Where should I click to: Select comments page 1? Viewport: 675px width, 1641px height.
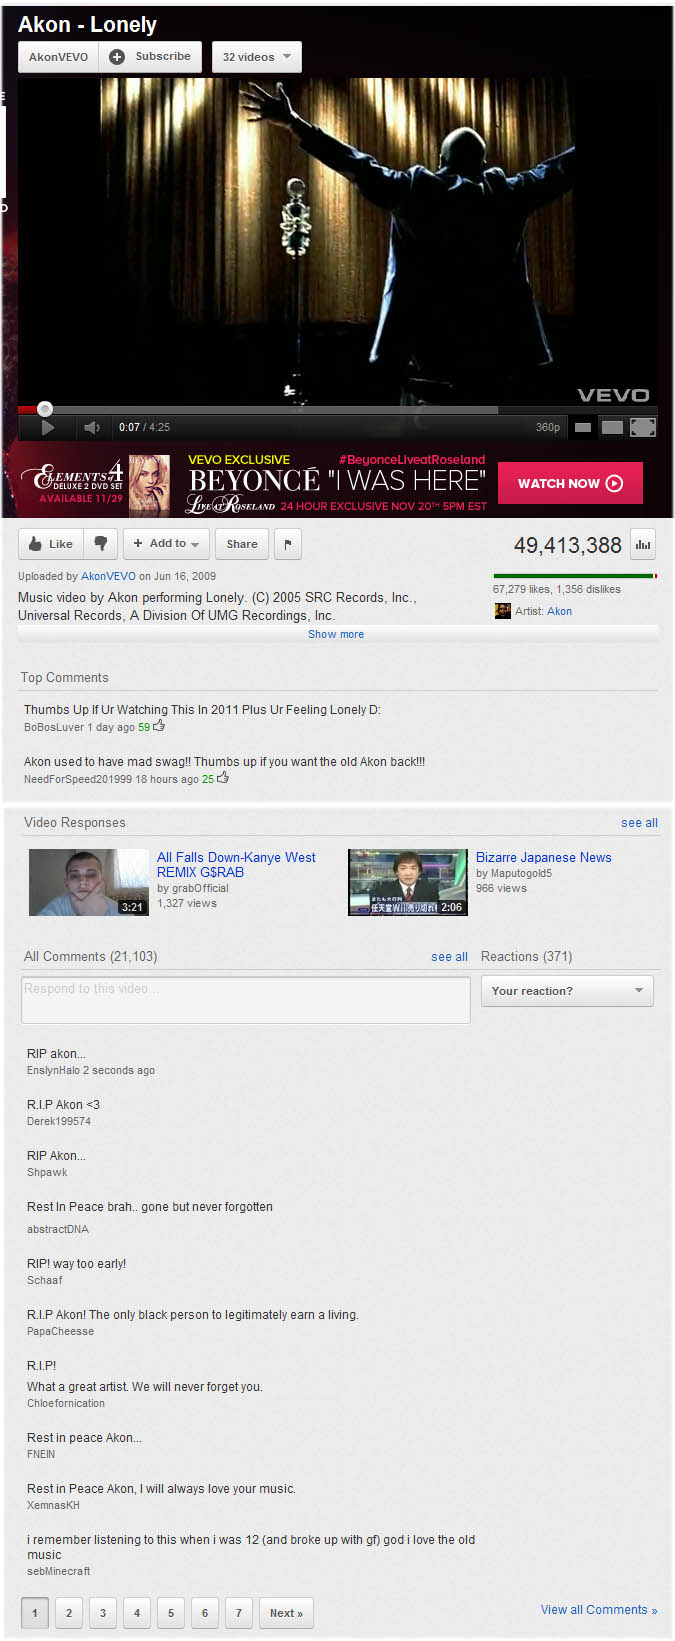35,1613
